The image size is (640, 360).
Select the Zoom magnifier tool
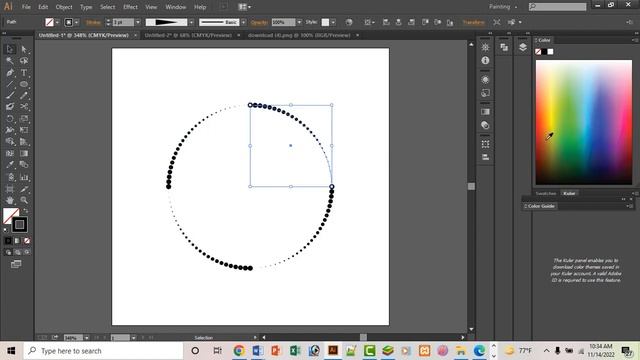coord(24,200)
